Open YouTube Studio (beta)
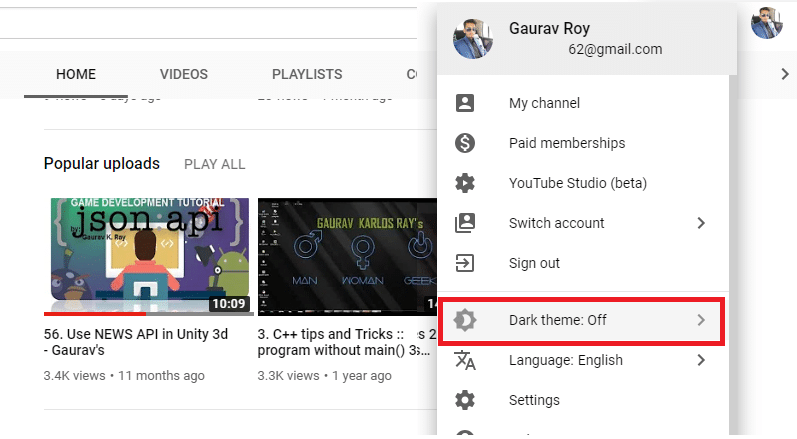 583,183
